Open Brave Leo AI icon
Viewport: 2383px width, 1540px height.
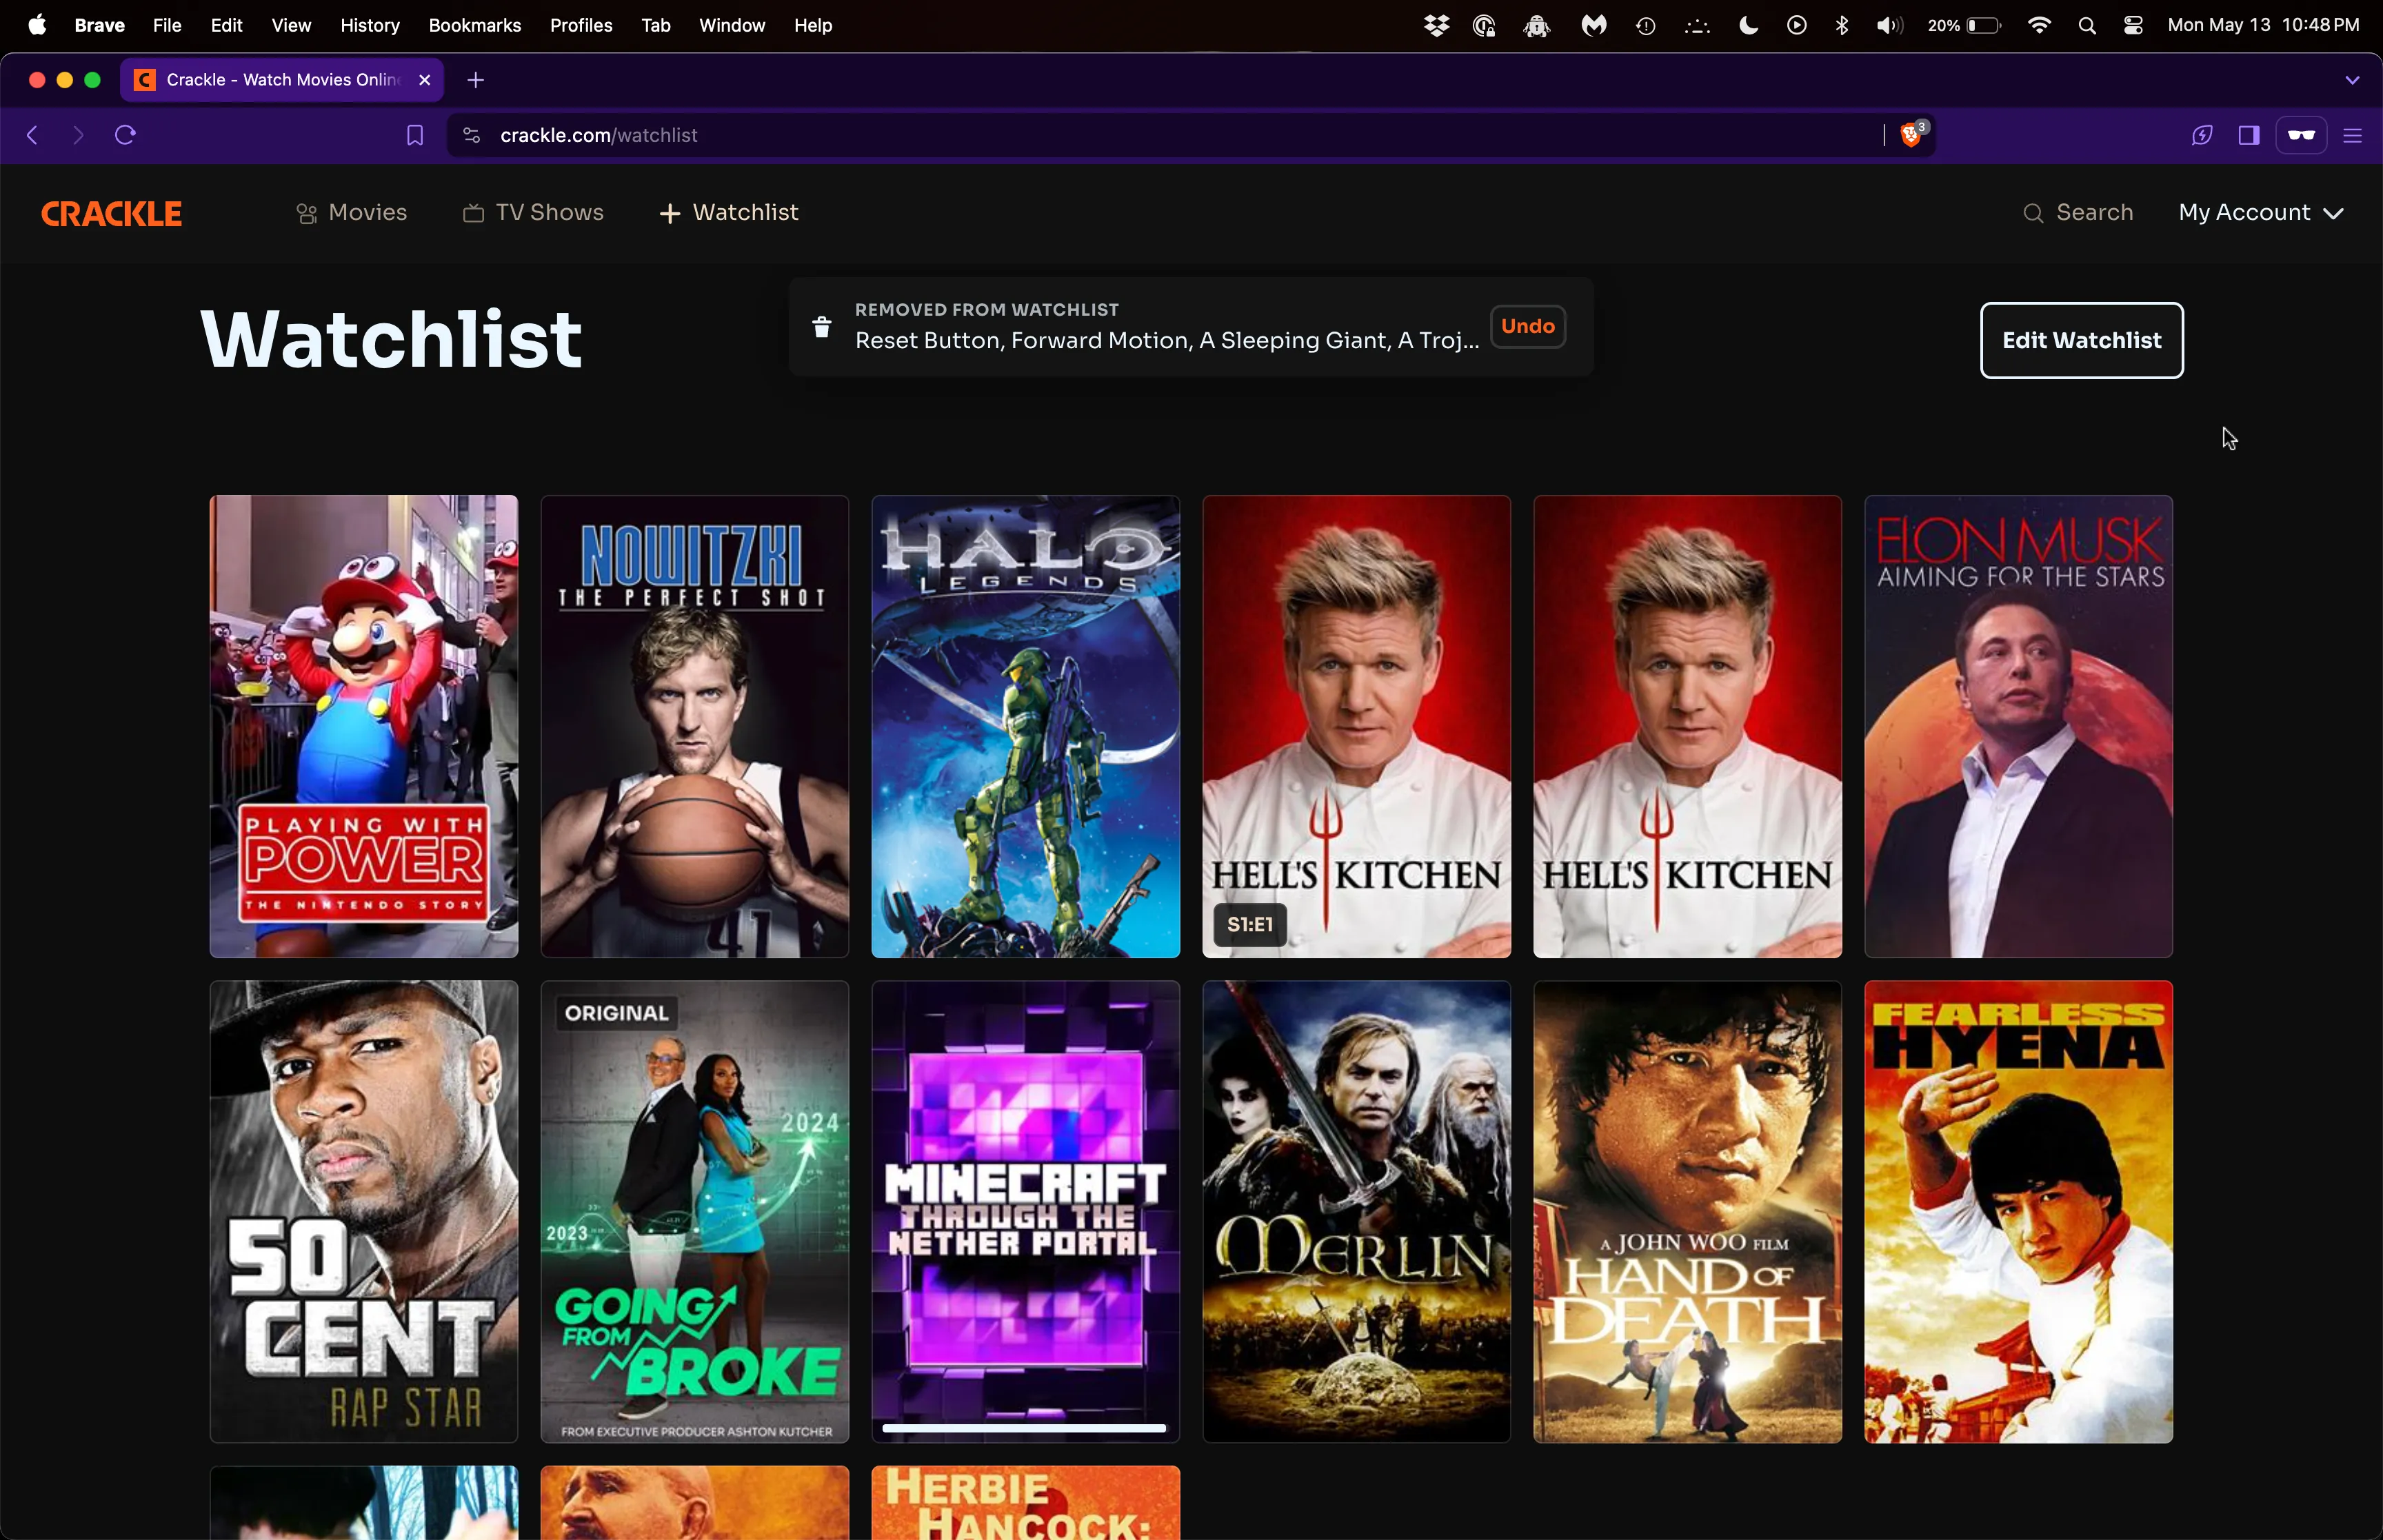tap(2201, 135)
